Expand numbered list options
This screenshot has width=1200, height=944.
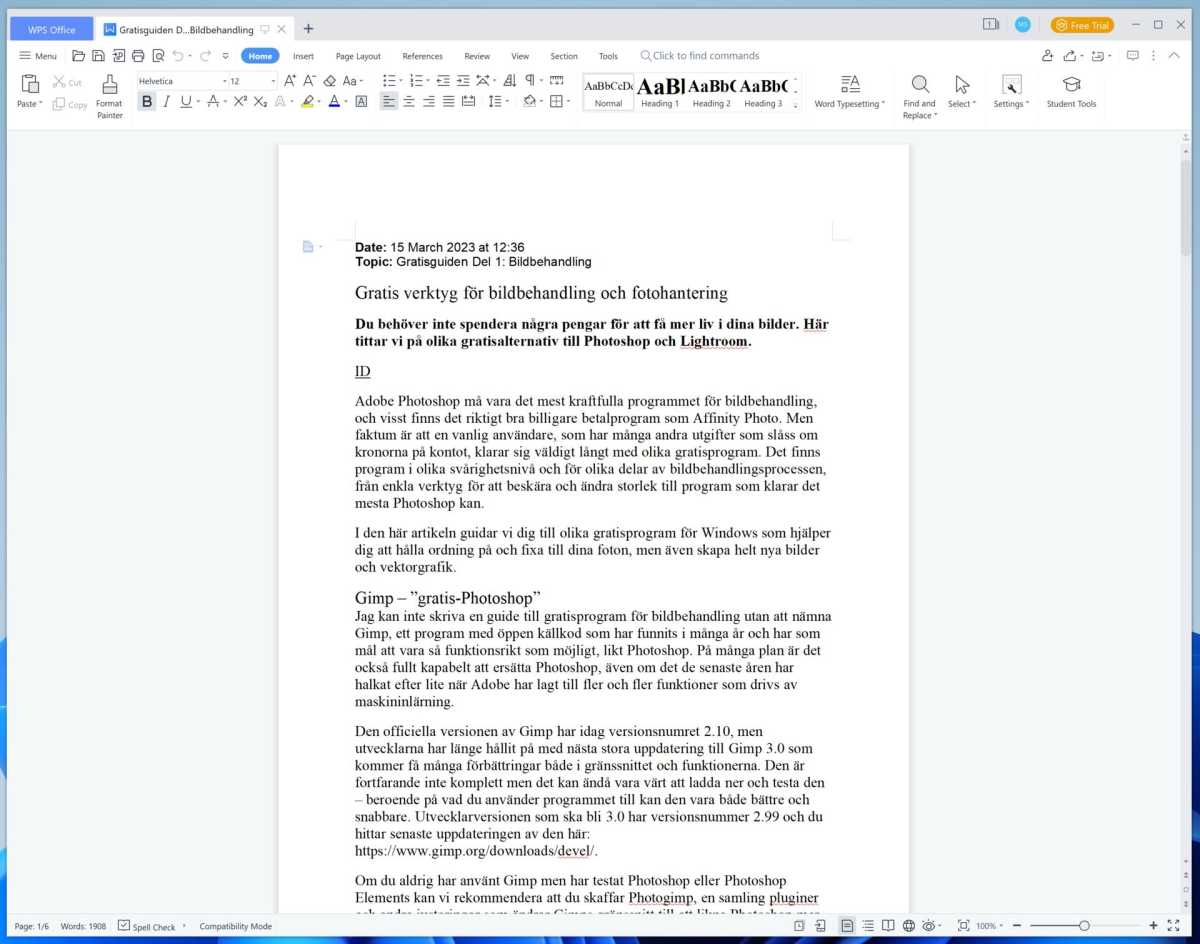(x=426, y=82)
